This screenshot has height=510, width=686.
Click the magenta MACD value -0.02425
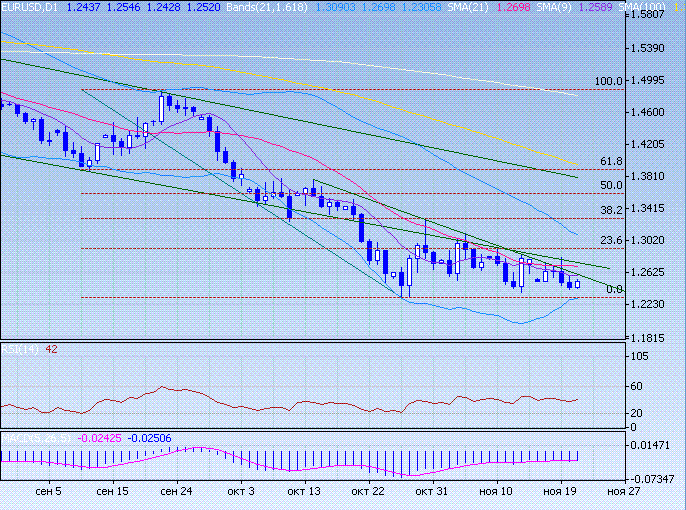pyautogui.click(x=102, y=437)
